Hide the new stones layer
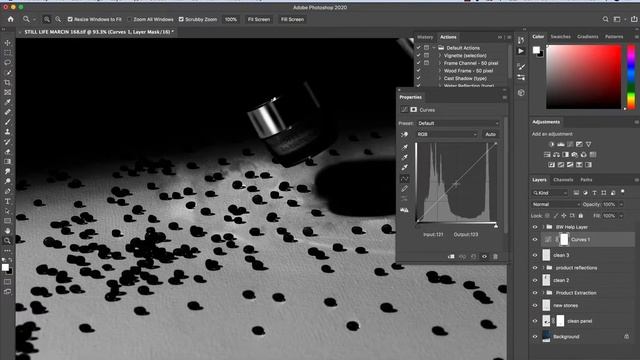The height and width of the screenshot is (360, 640). pyautogui.click(x=535, y=305)
